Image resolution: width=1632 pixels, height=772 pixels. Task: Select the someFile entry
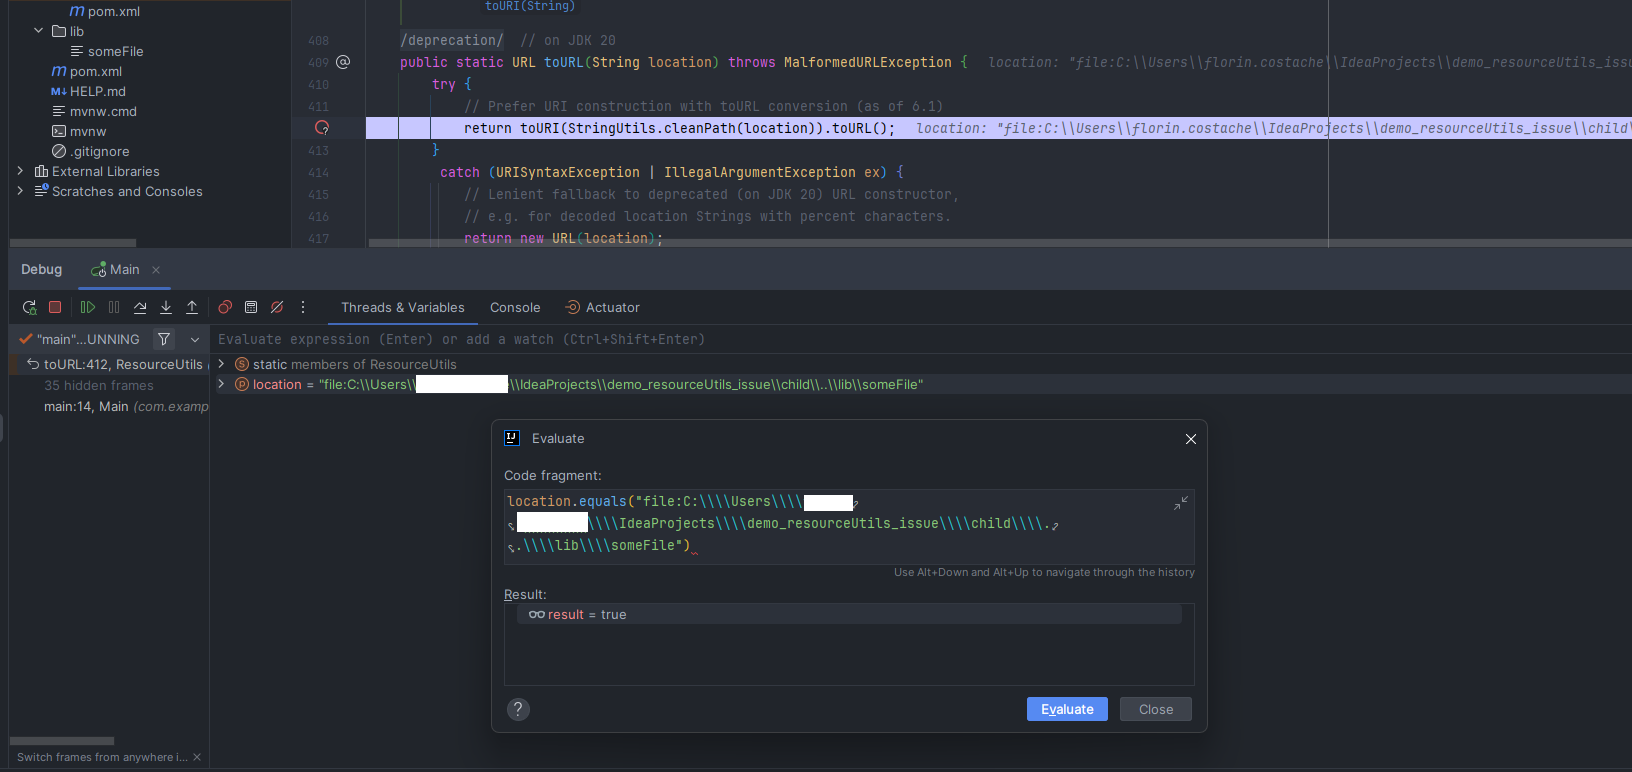(x=107, y=51)
